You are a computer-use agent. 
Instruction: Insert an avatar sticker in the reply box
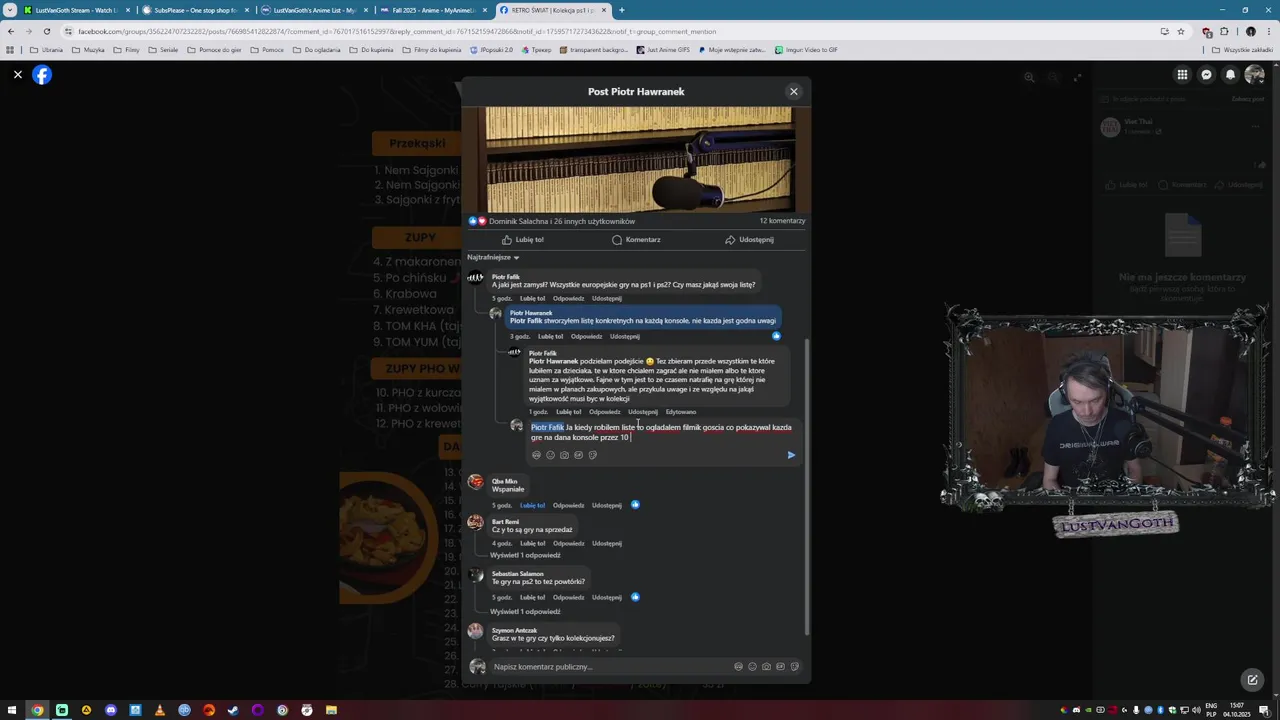point(536,455)
